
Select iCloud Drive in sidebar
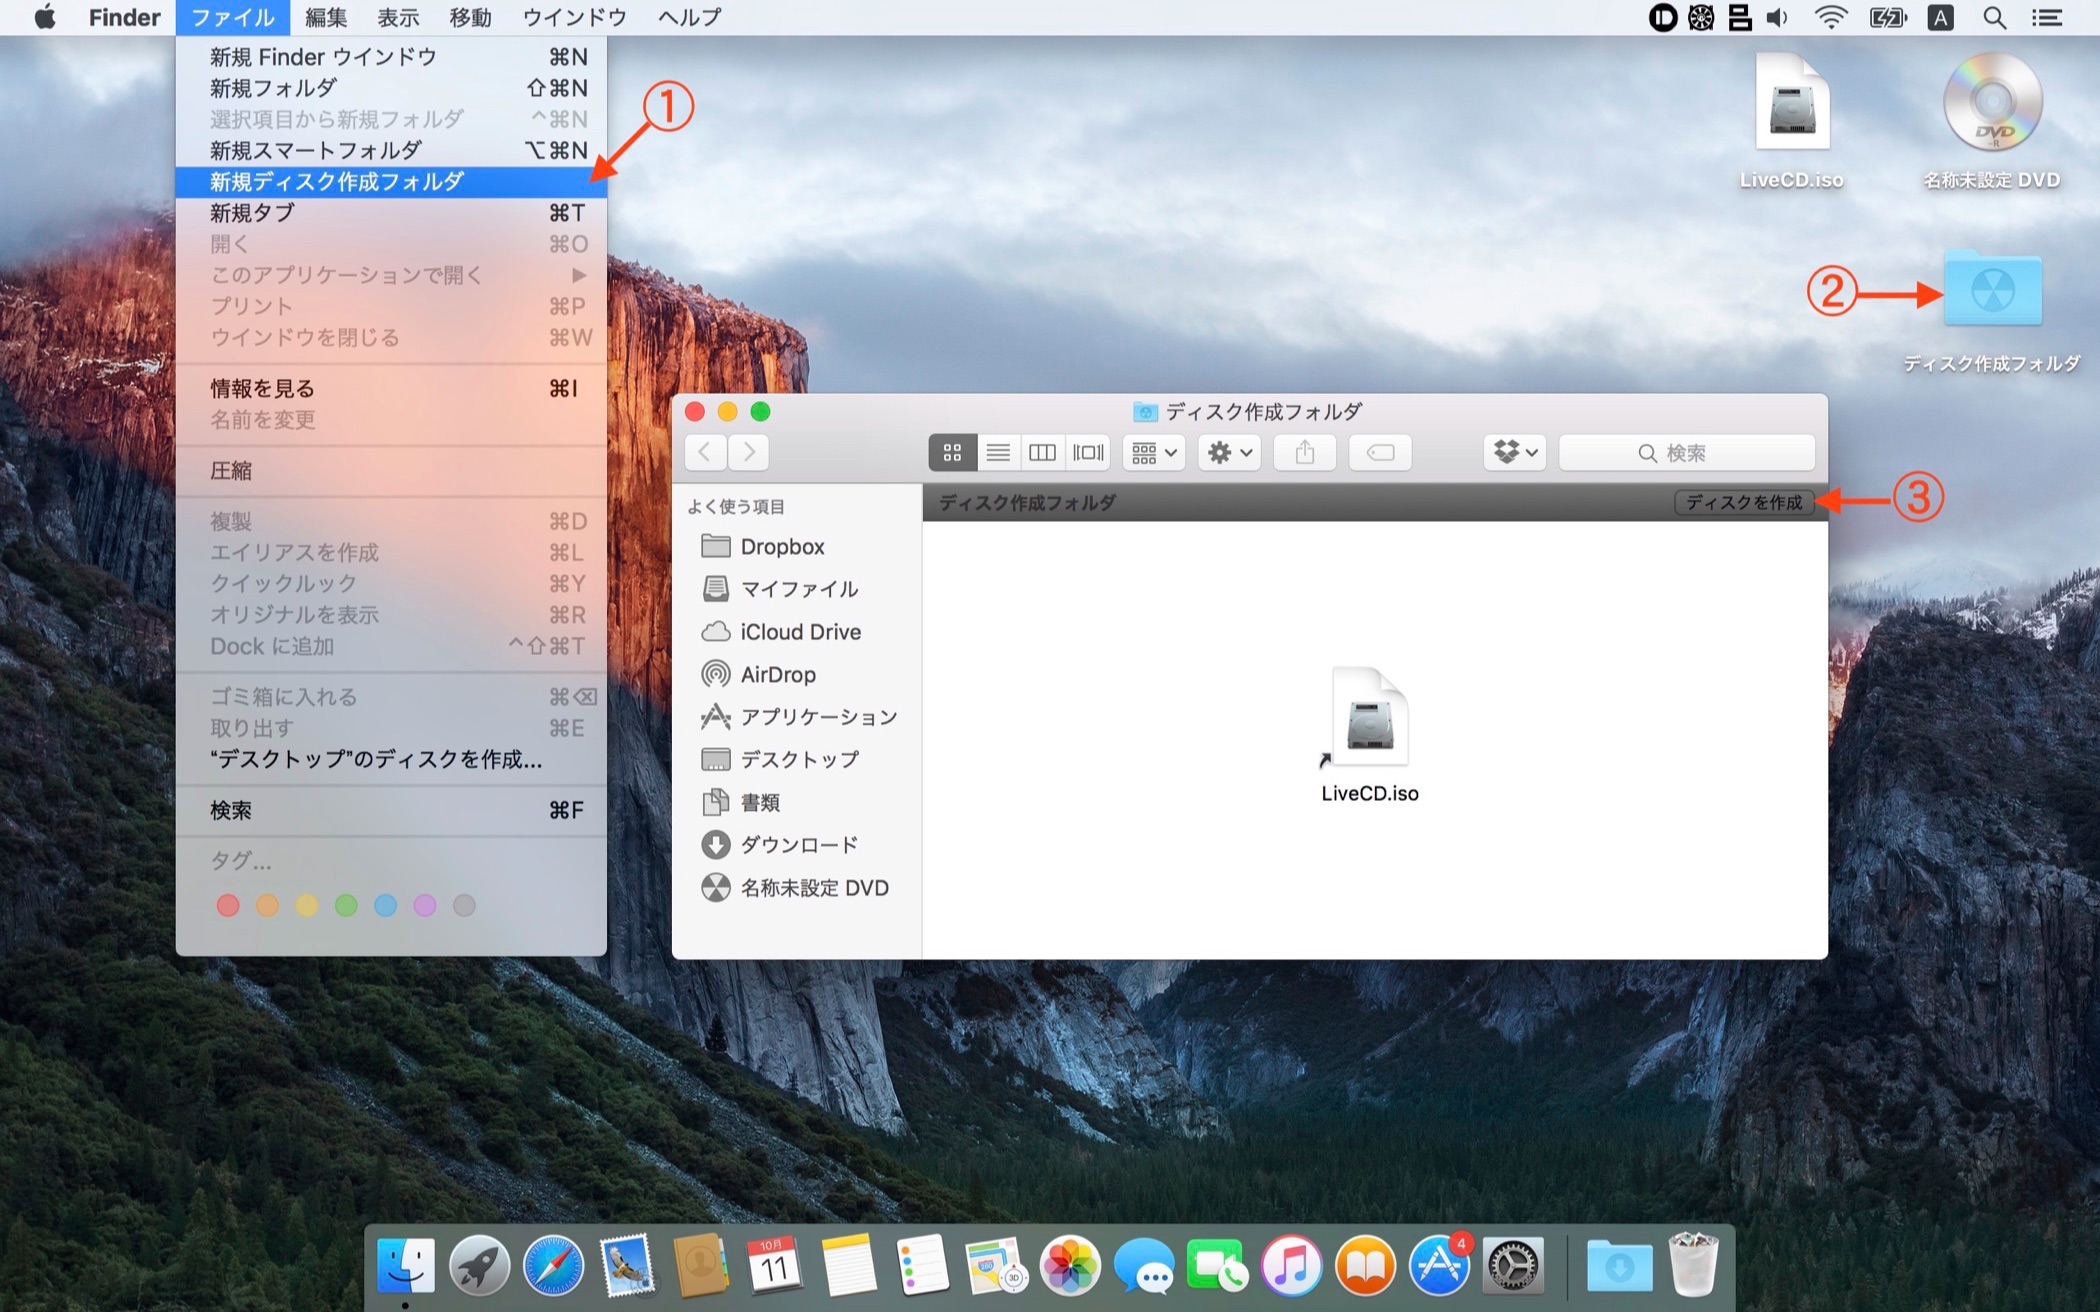point(799,632)
